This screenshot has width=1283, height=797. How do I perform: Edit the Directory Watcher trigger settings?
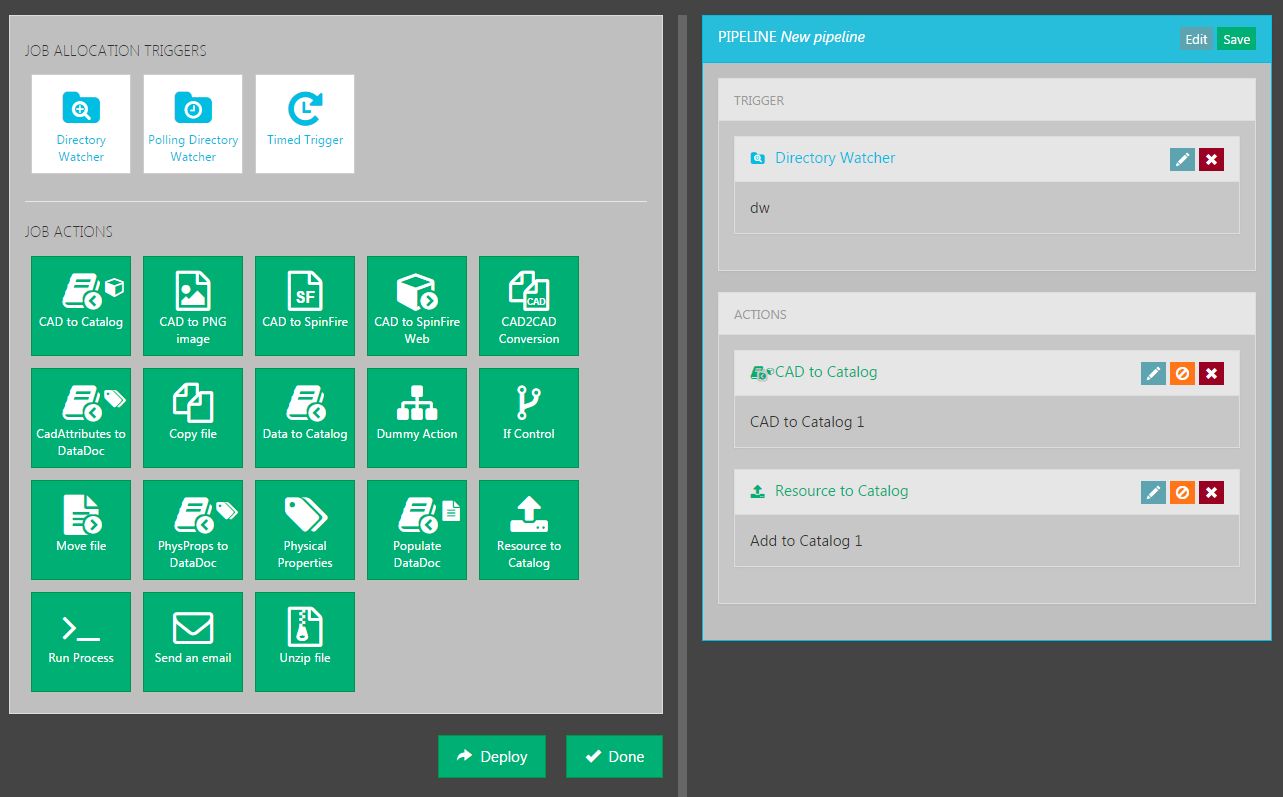tap(1182, 160)
